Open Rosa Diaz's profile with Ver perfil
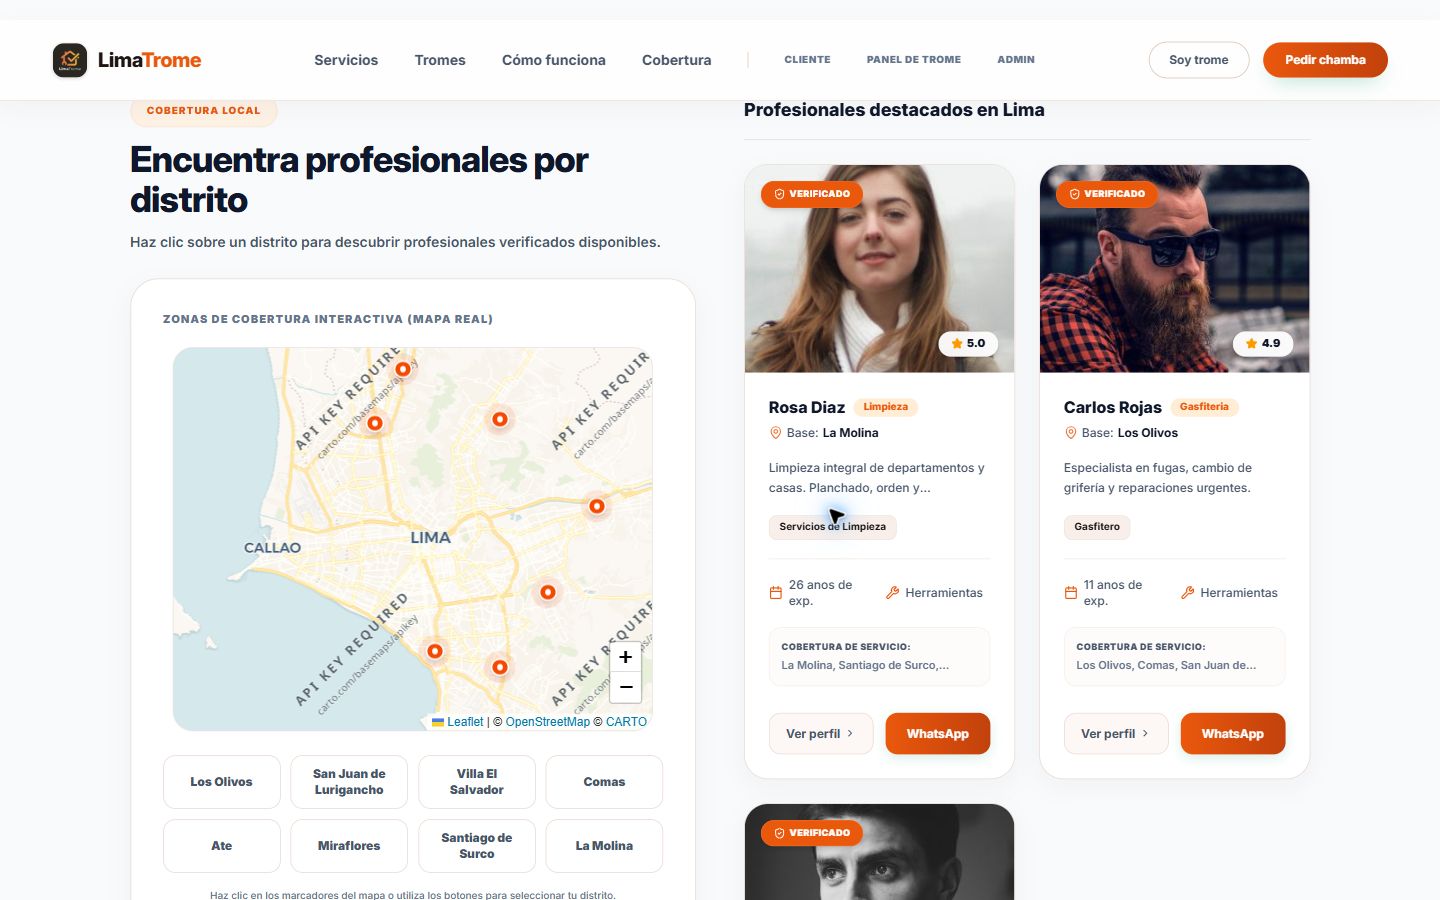 [821, 734]
